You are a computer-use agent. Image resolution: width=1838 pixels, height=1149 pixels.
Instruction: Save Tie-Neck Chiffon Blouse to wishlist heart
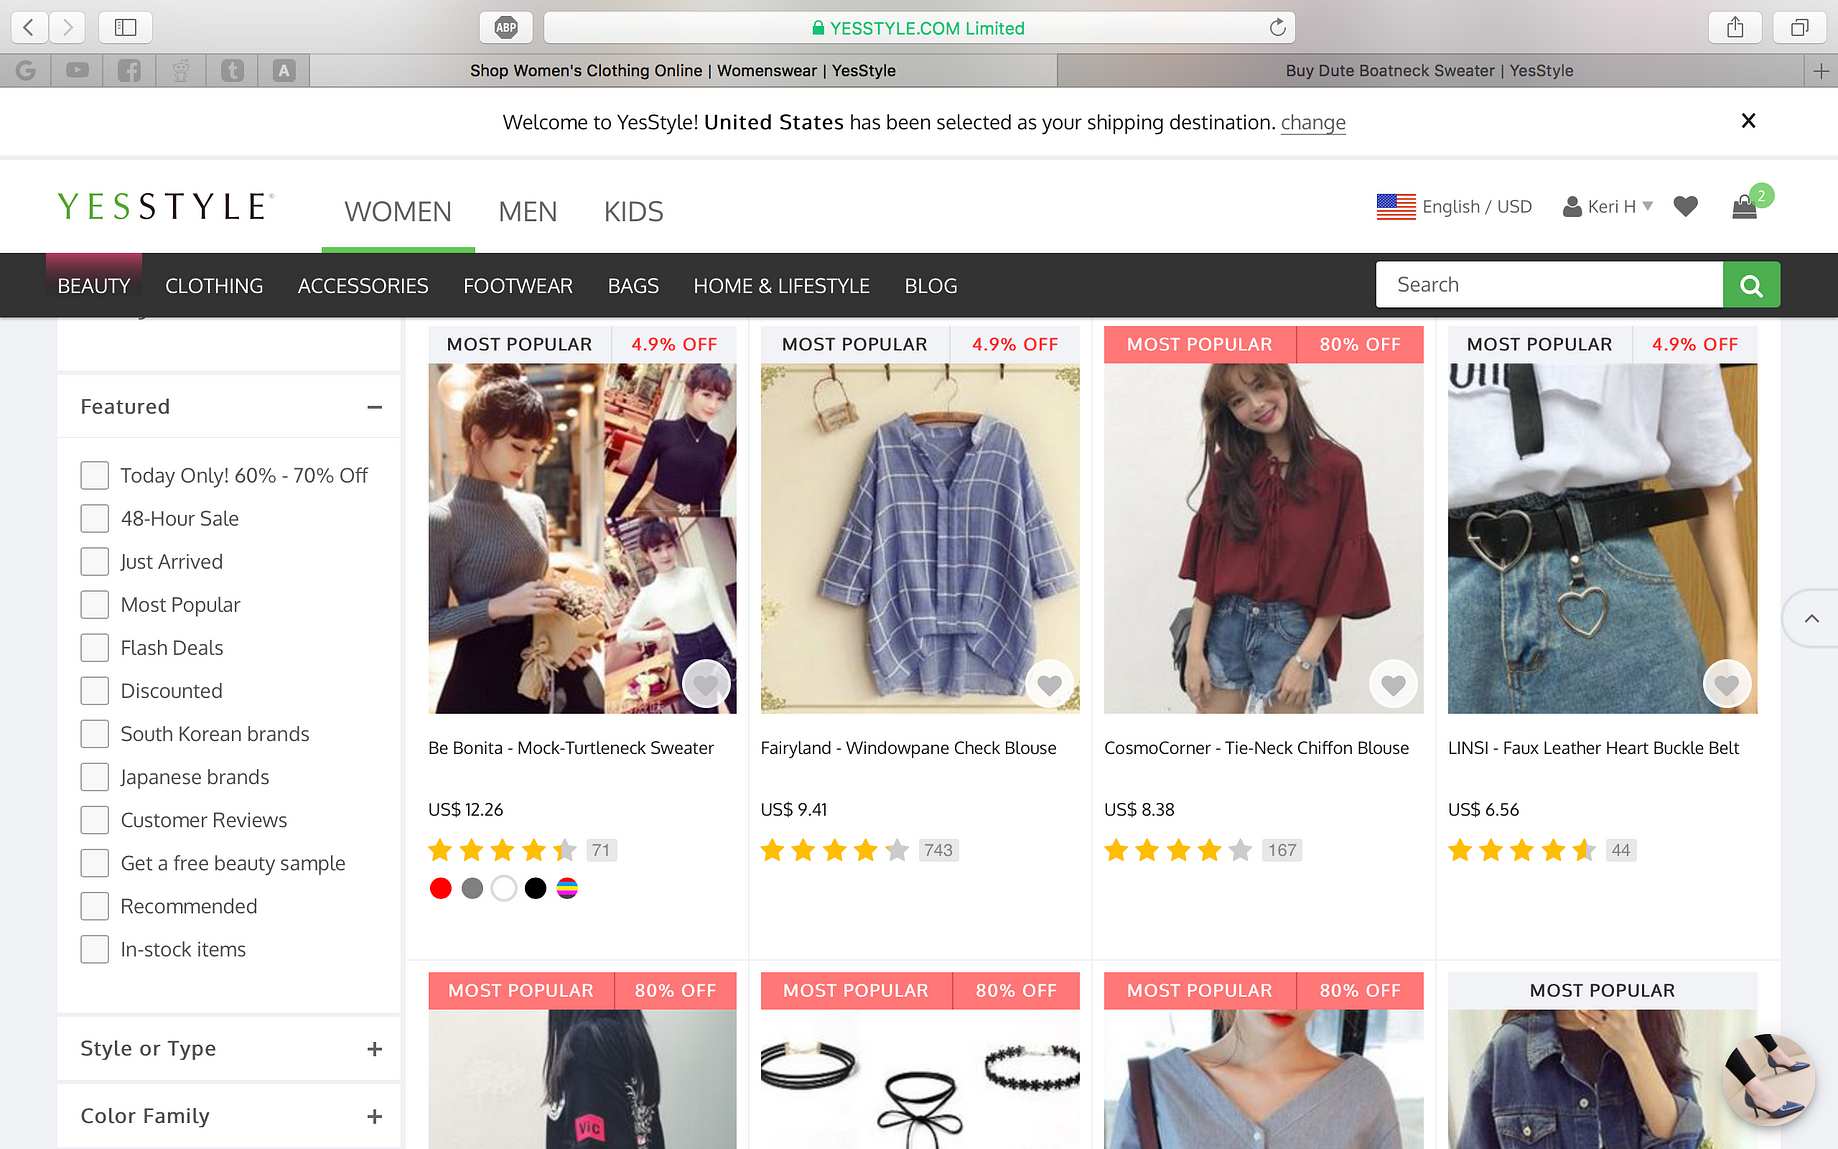(1393, 684)
